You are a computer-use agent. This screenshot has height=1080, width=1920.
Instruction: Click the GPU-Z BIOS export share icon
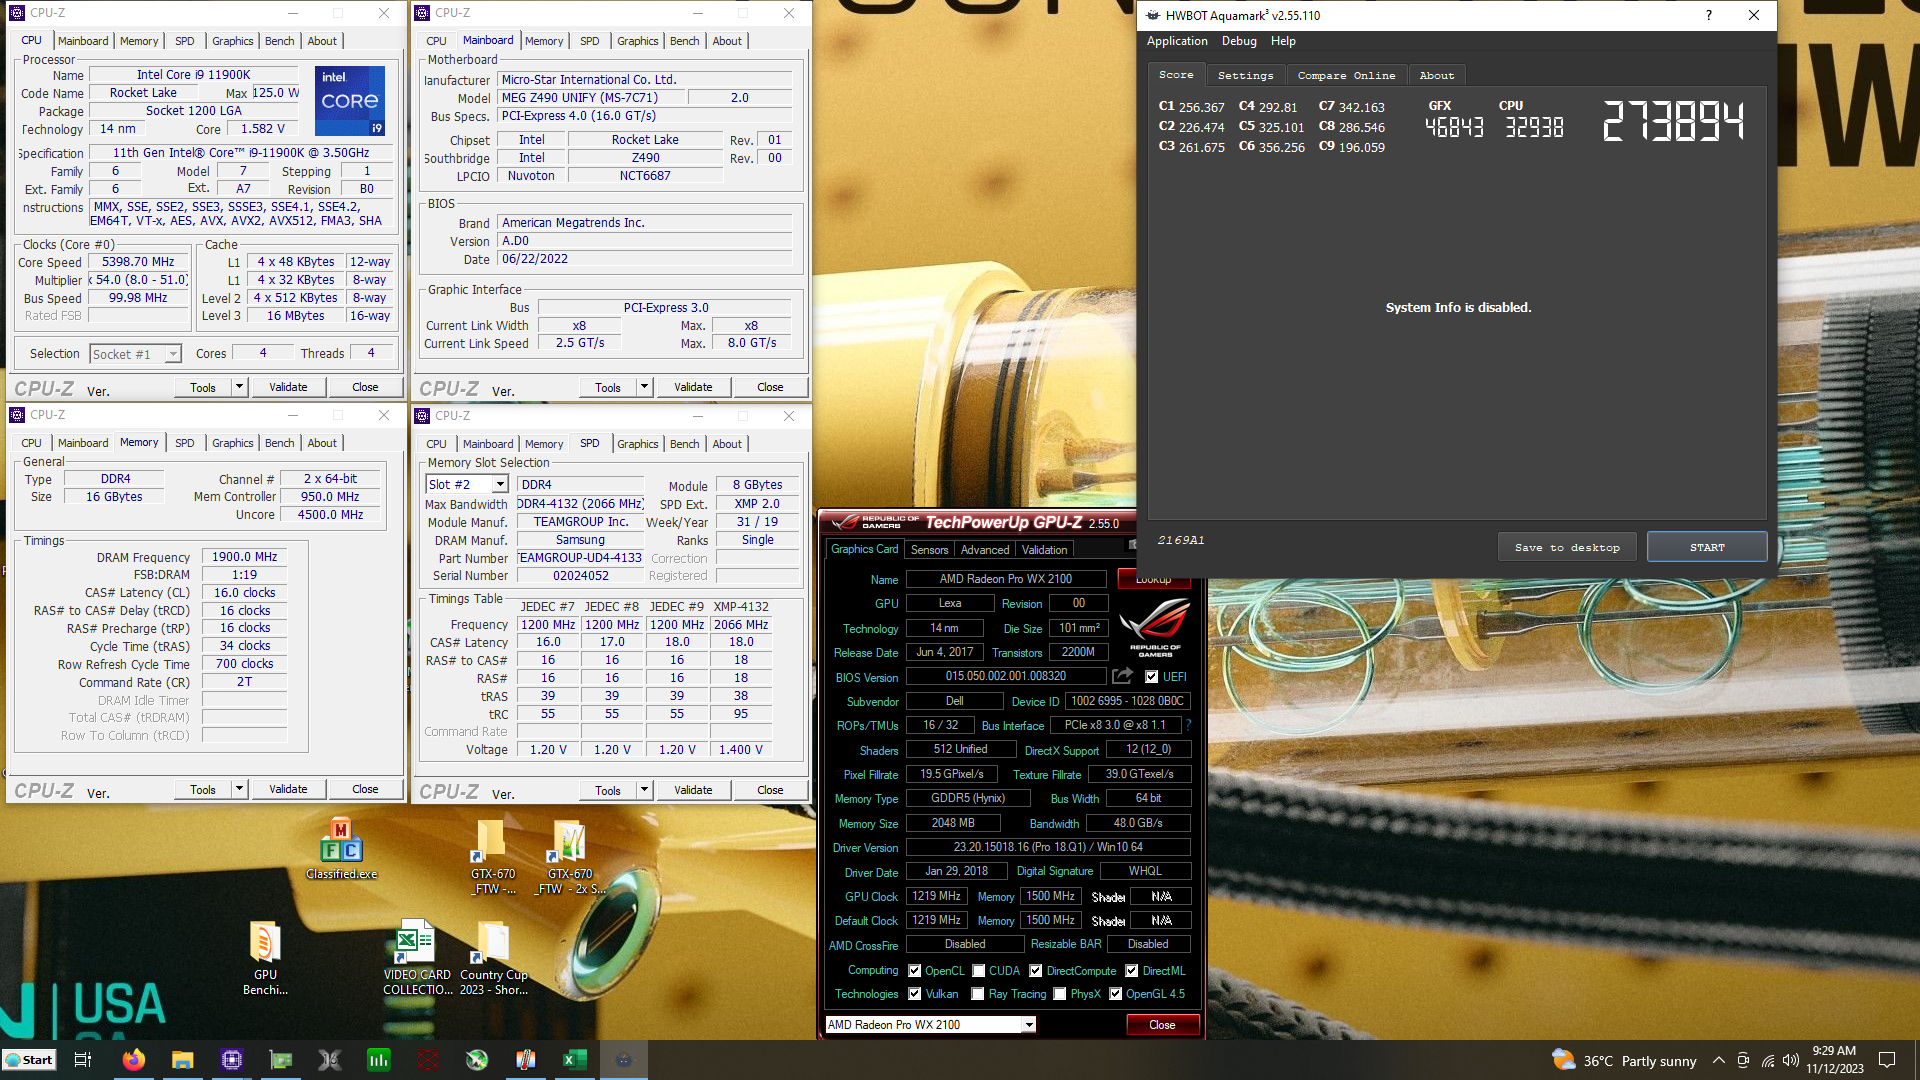(x=1122, y=676)
